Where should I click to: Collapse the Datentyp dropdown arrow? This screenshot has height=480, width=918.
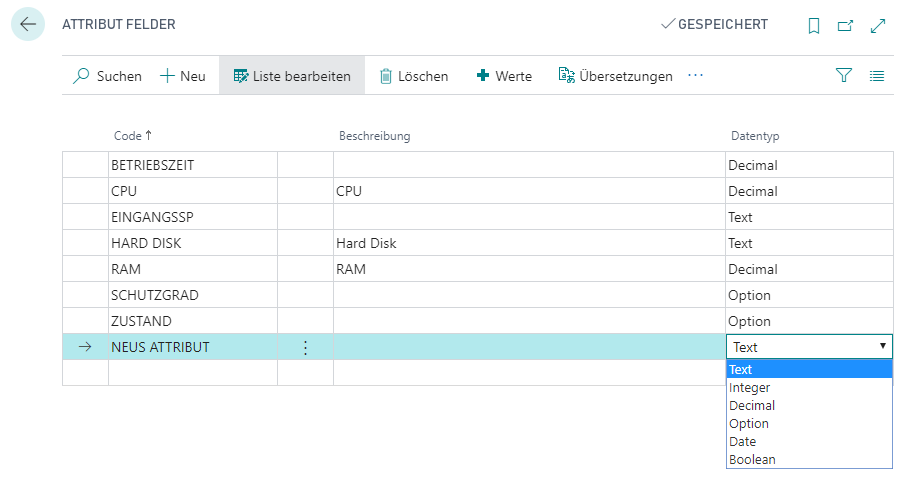(x=882, y=346)
